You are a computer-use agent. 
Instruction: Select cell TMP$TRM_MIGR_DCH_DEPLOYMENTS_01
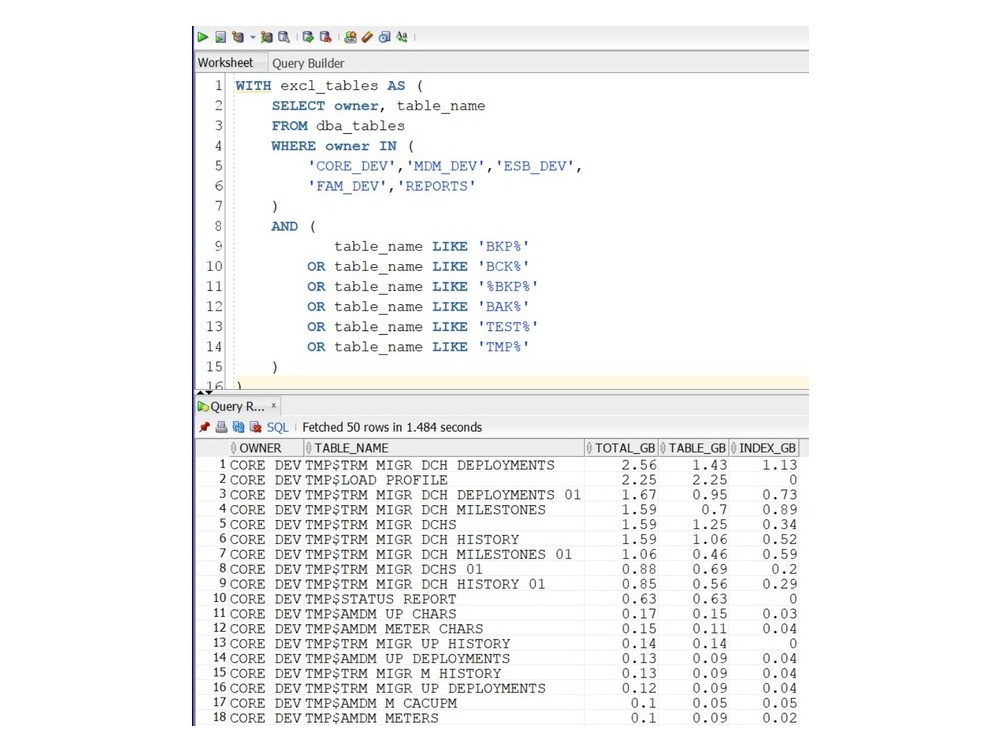click(443, 495)
